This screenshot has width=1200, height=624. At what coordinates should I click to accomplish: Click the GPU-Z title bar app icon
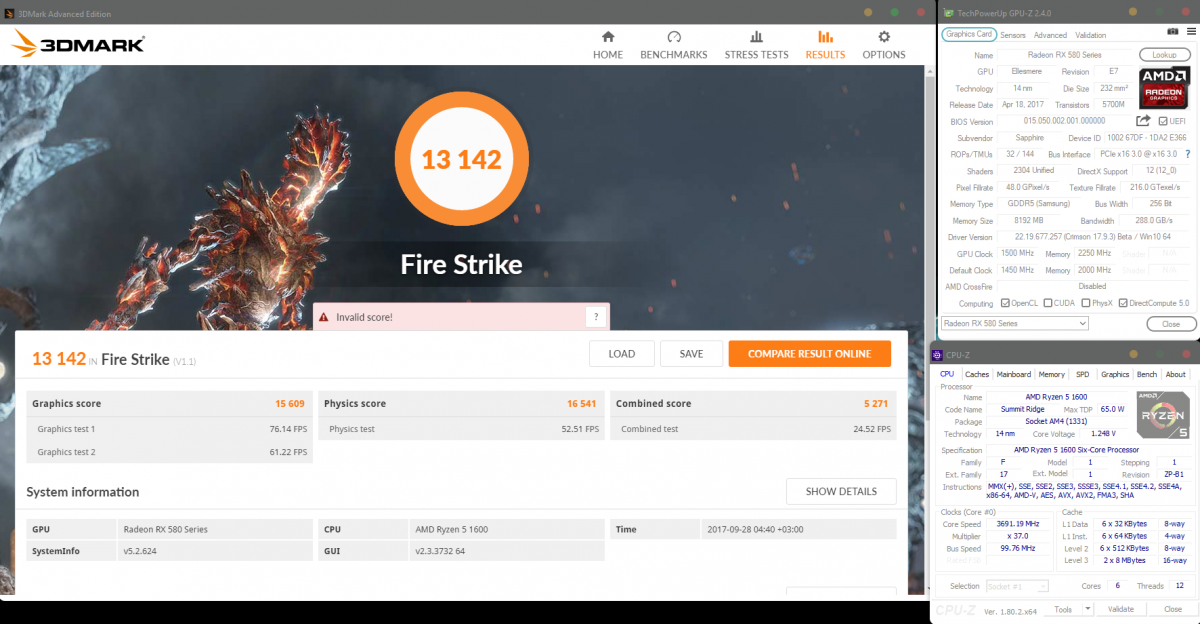[x=949, y=12]
